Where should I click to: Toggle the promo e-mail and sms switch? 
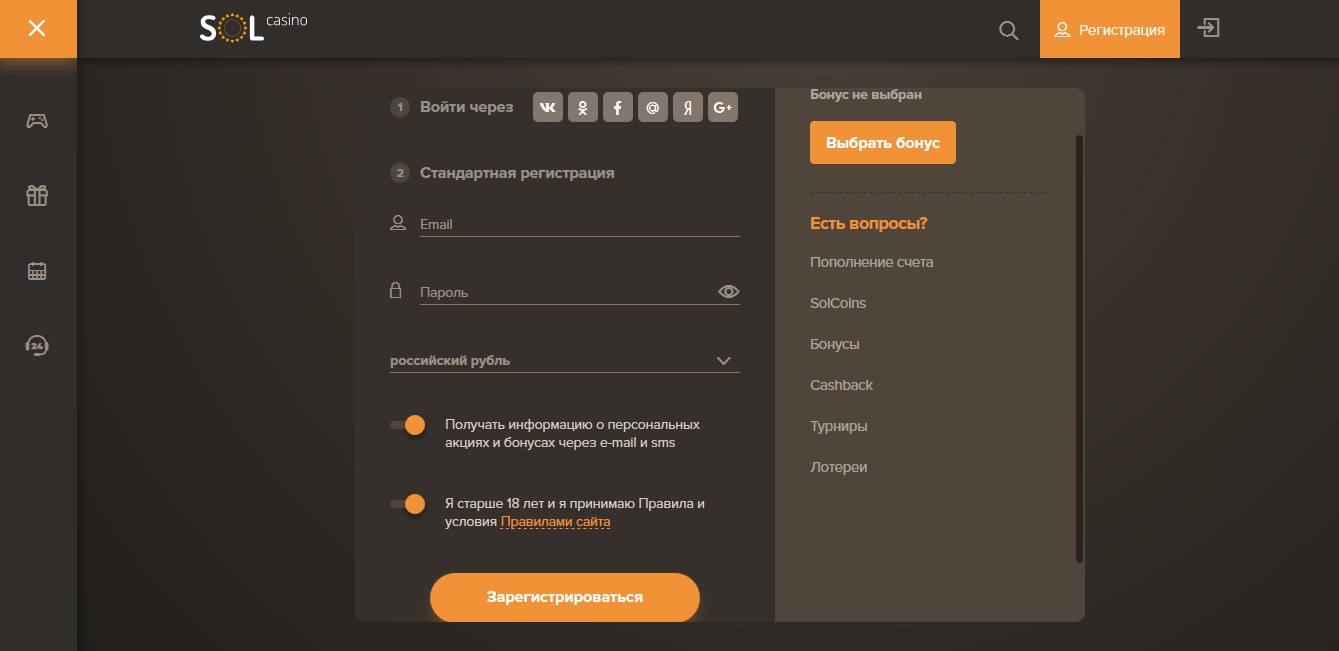408,425
